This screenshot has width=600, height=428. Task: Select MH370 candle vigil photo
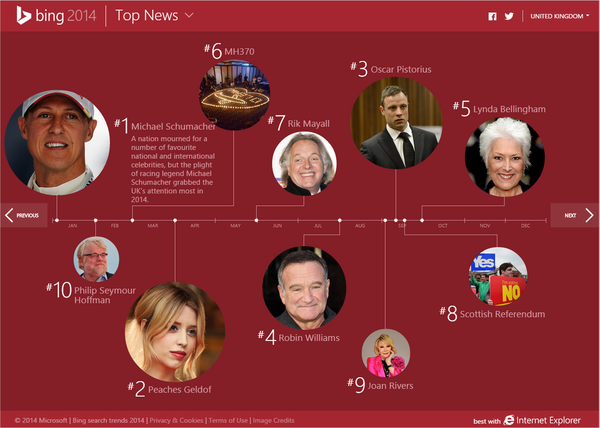click(234, 95)
